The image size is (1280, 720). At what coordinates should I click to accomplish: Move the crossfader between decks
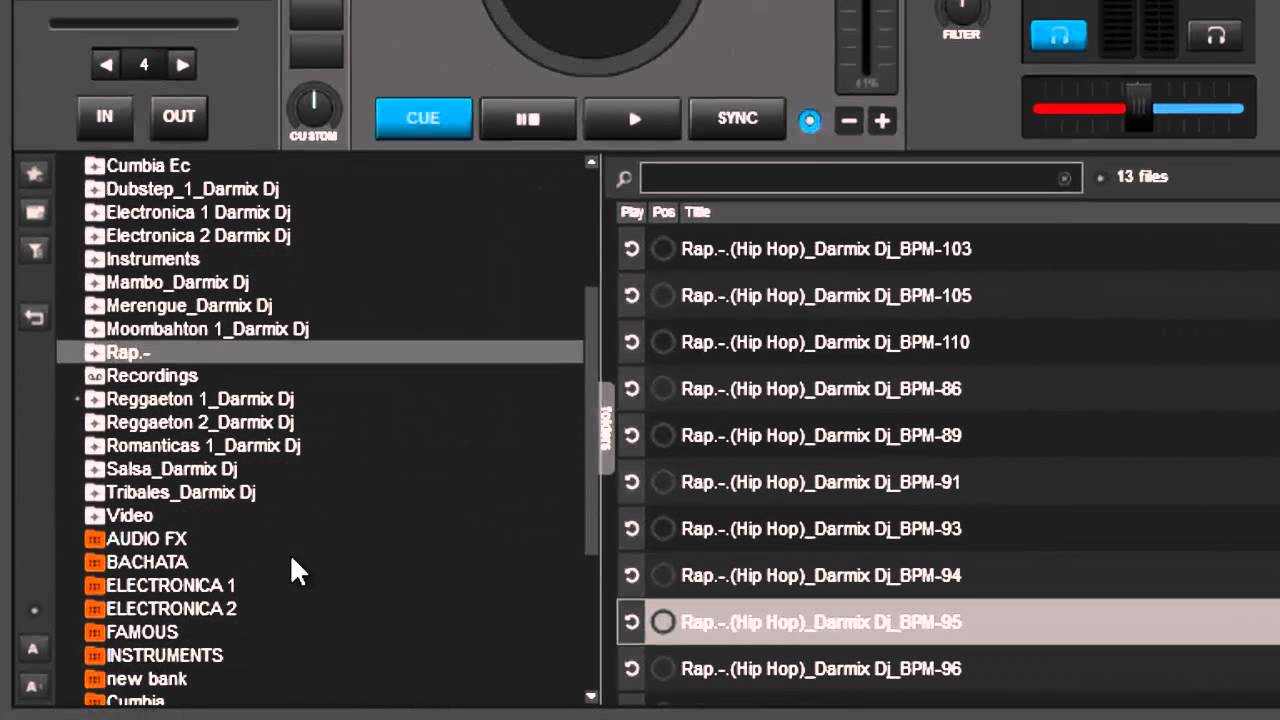1138,110
